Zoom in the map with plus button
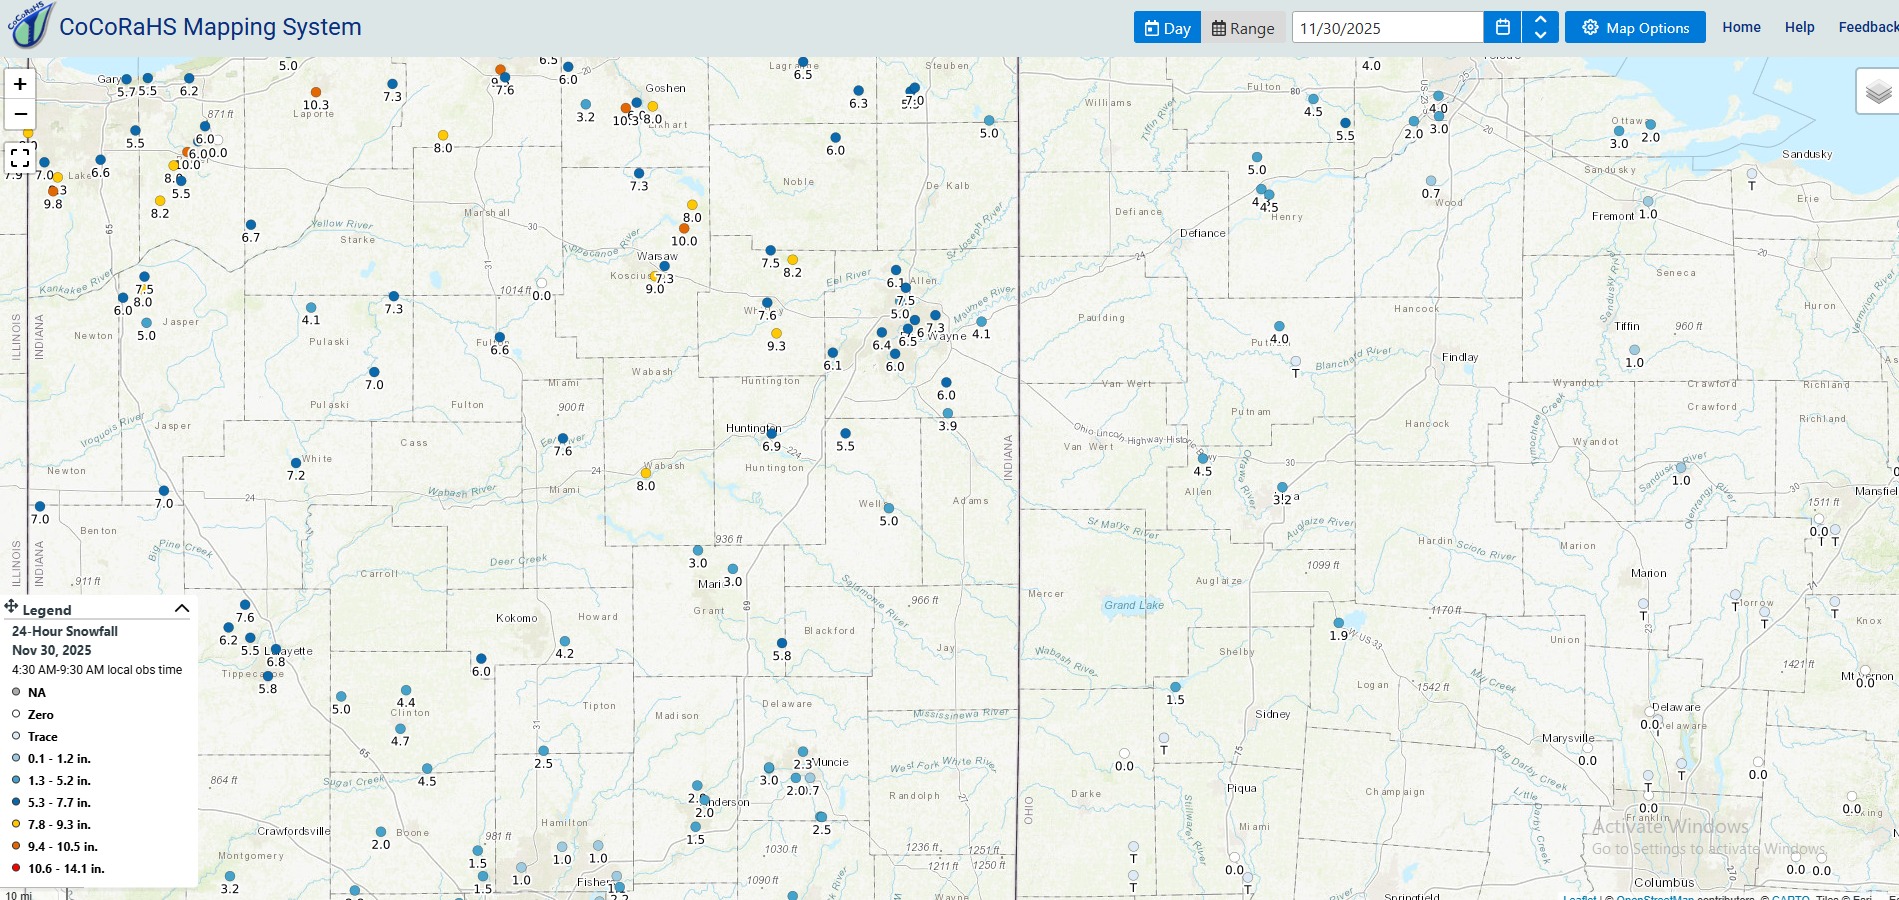This screenshot has height=900, width=1899. (20, 84)
